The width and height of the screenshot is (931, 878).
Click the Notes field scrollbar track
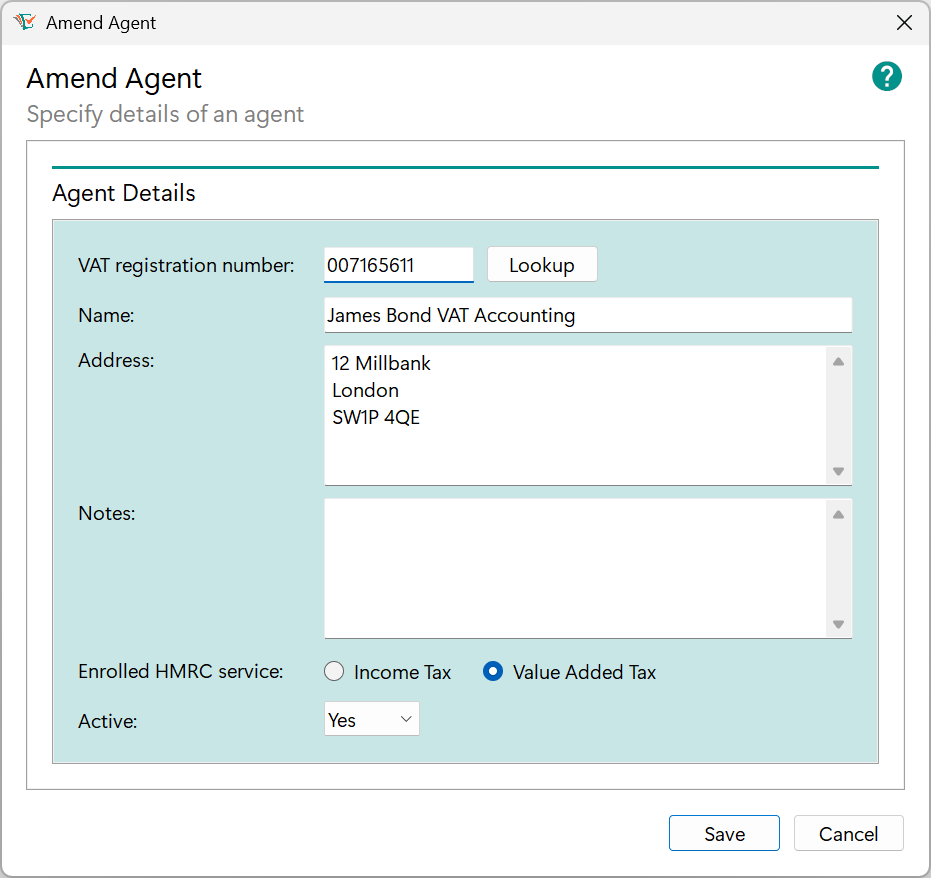[x=839, y=568]
